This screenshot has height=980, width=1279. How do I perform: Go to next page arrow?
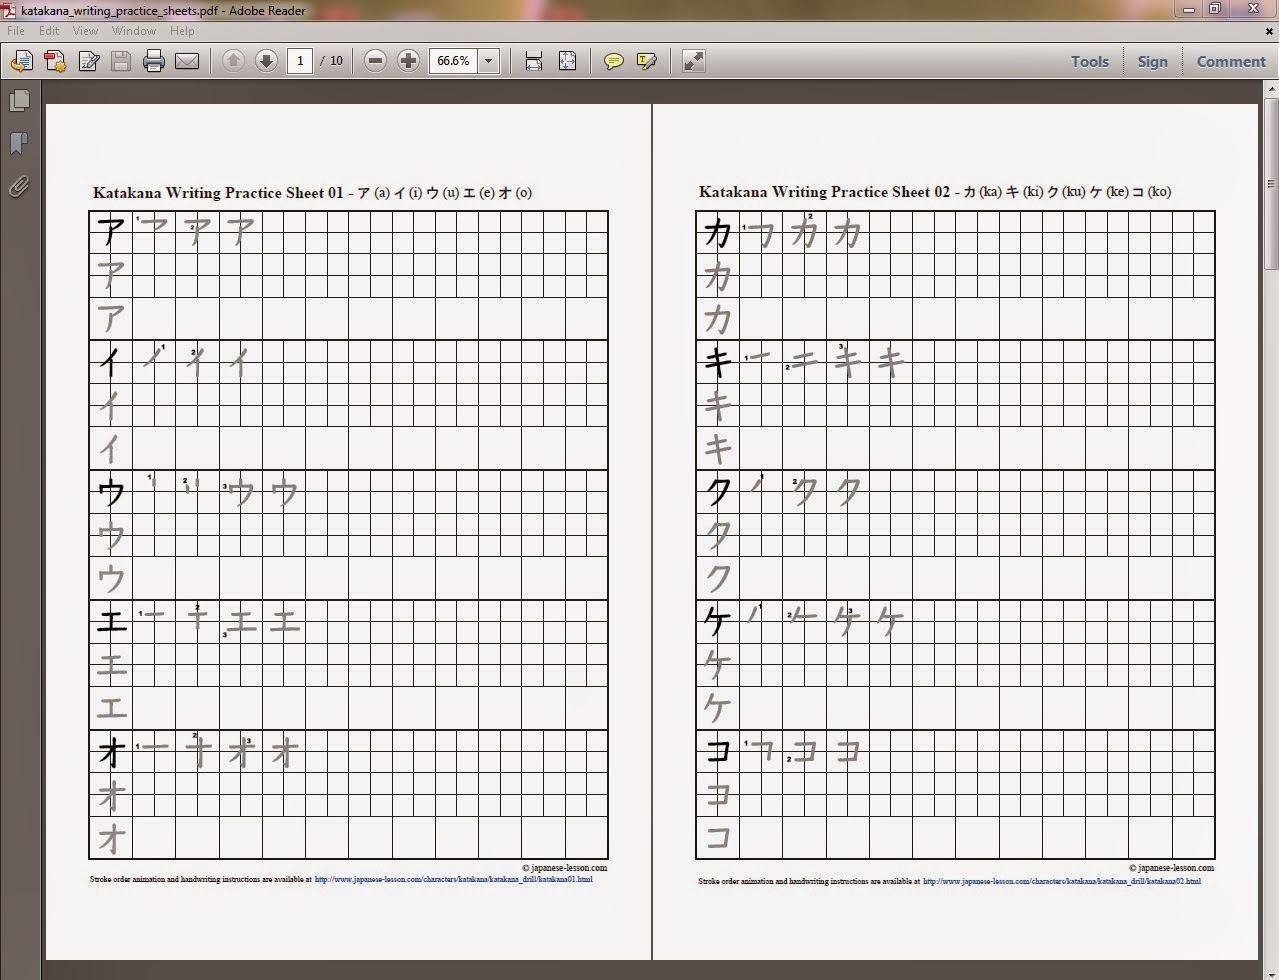[266, 61]
